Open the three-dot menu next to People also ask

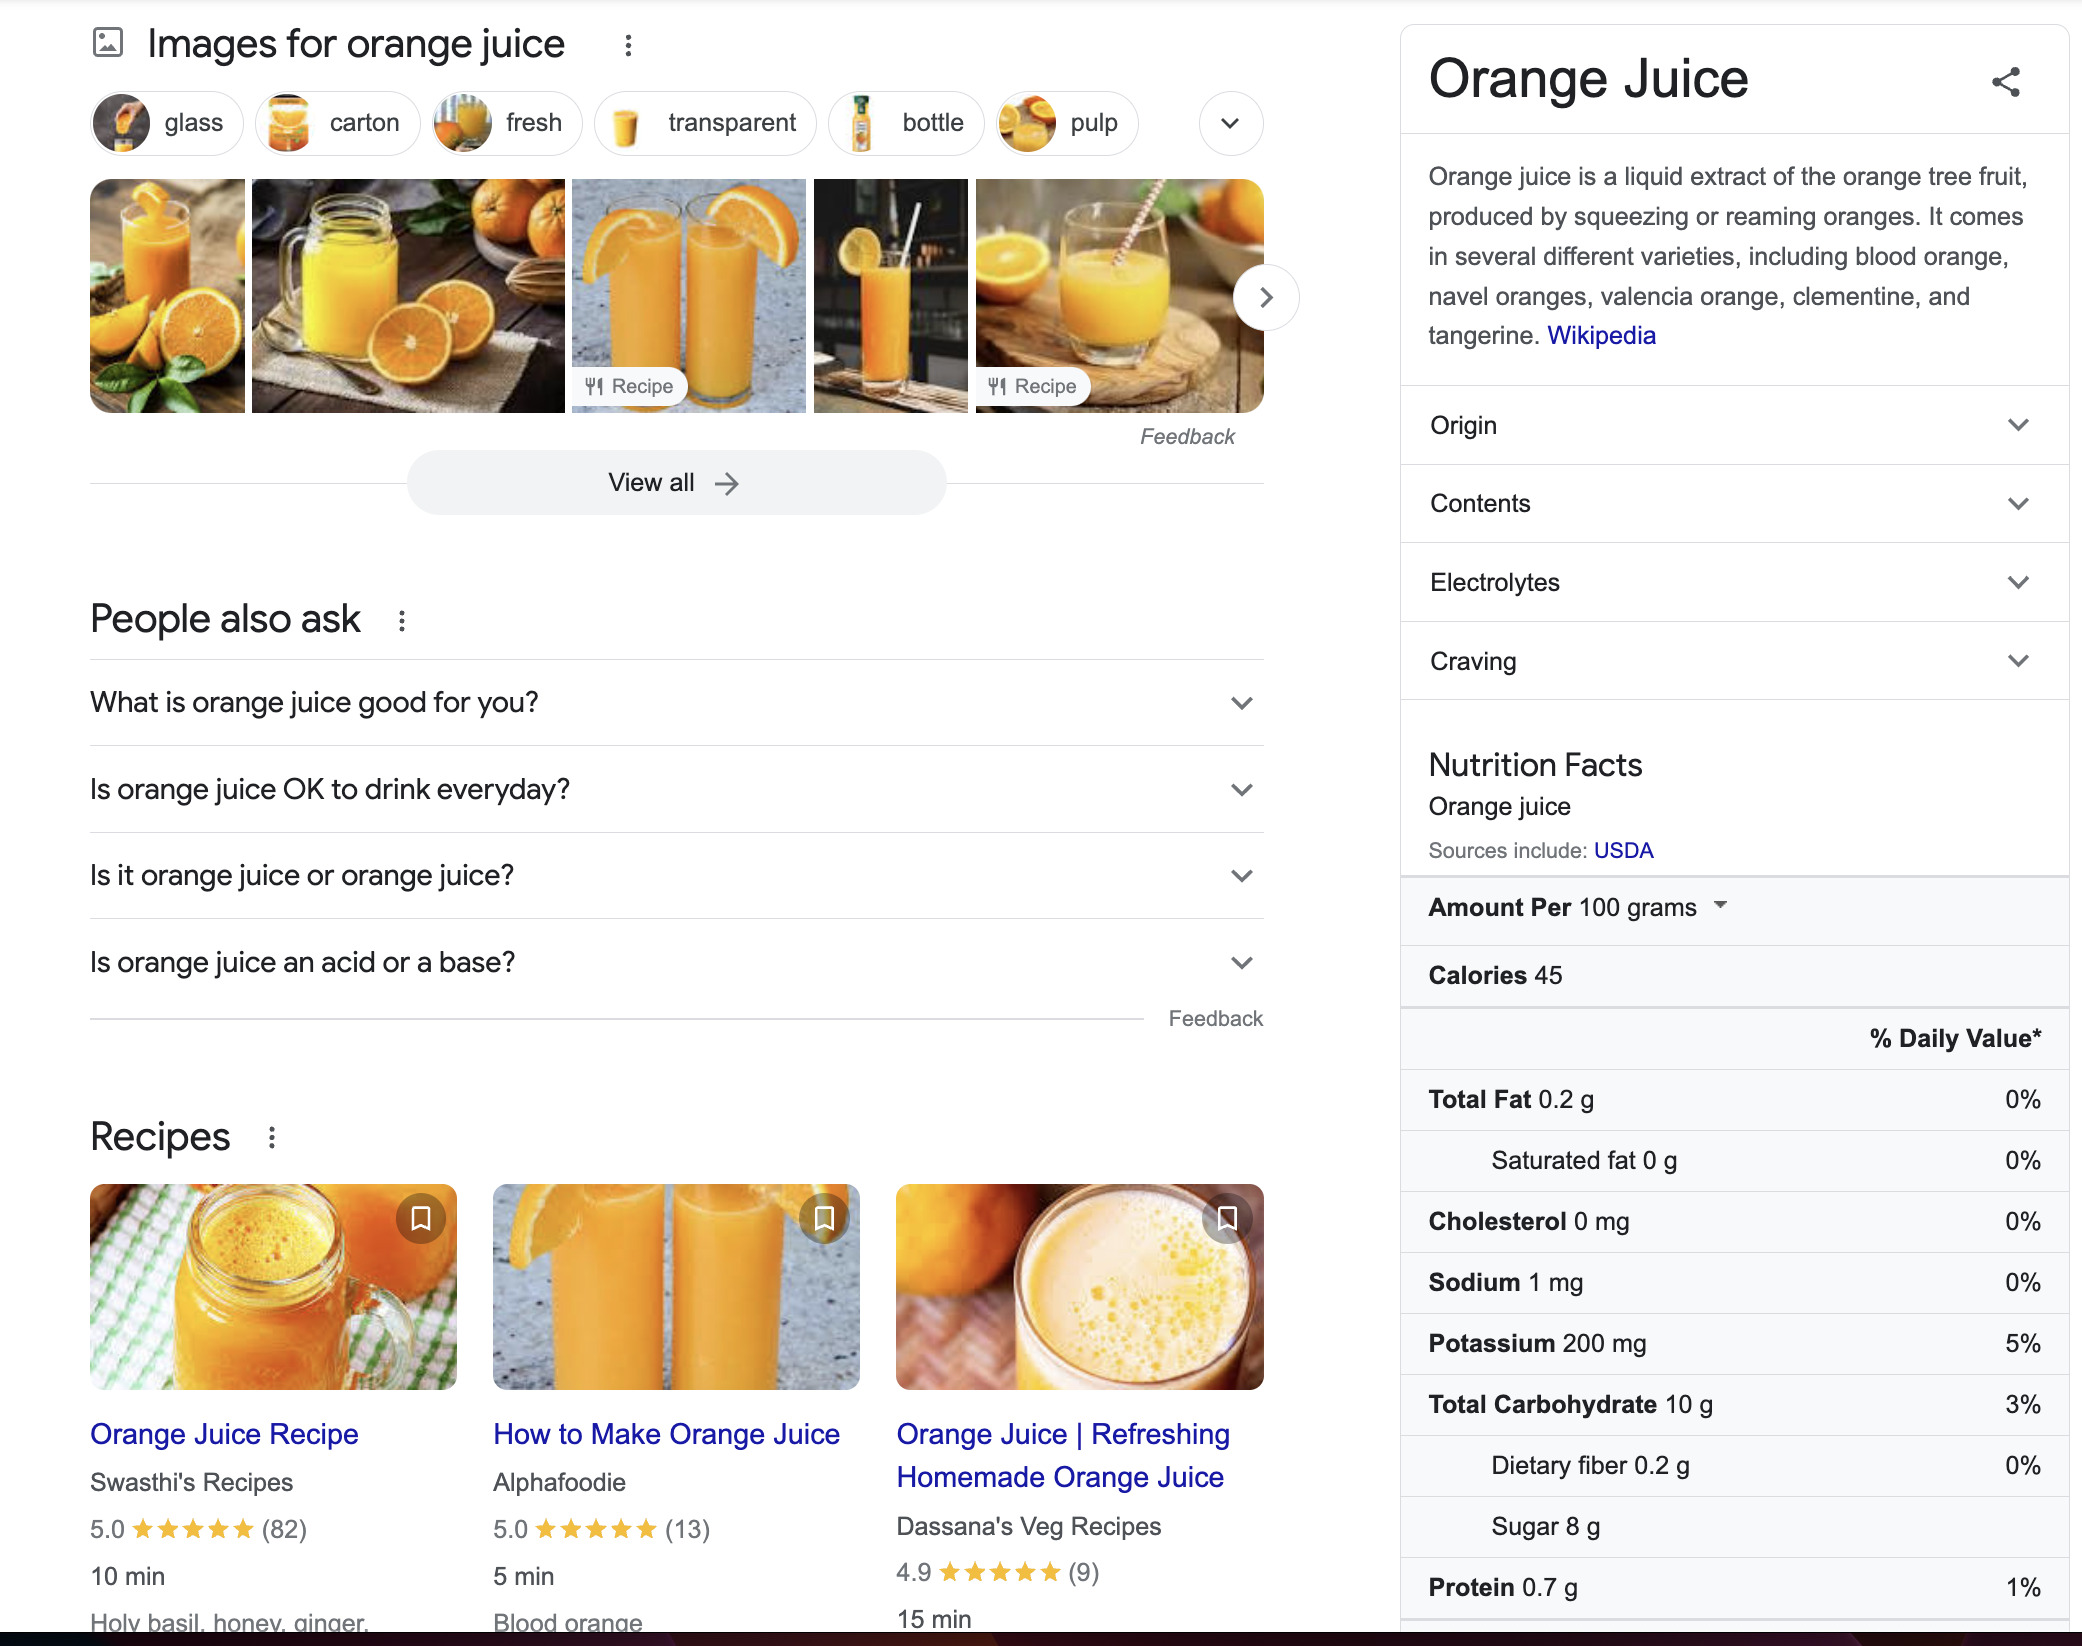point(401,620)
